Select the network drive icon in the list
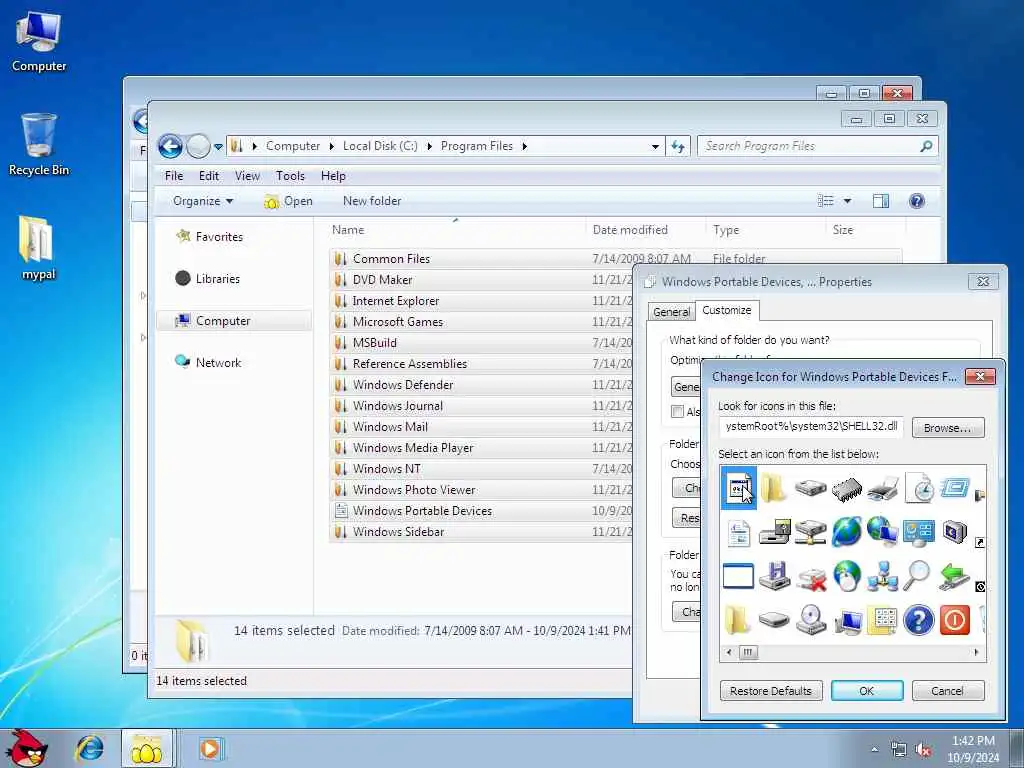Viewport: 1024px width, 768px height. click(x=810, y=532)
